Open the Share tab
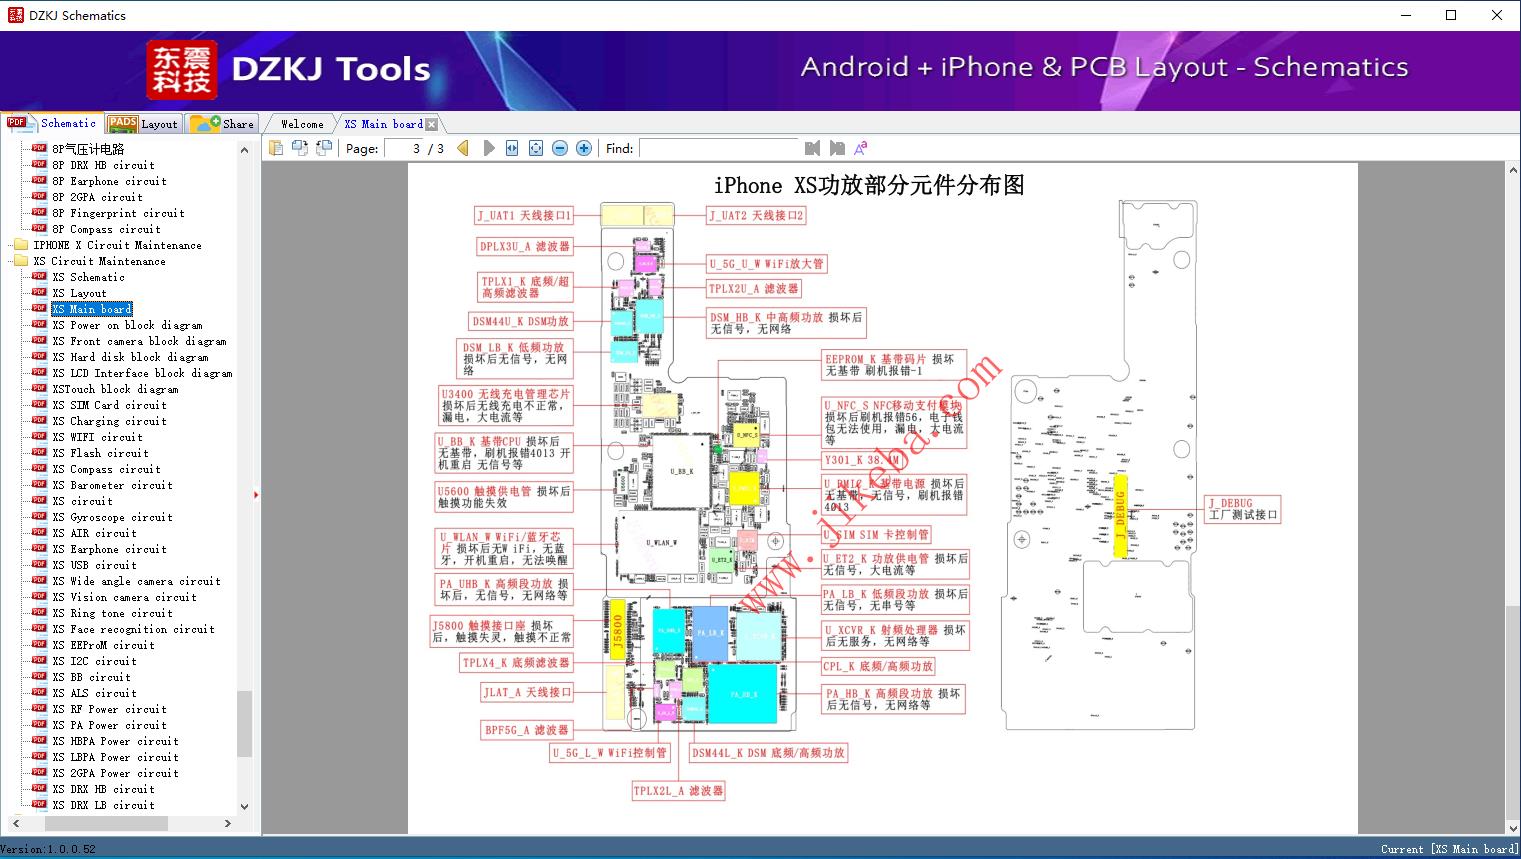1521x859 pixels. click(x=222, y=124)
